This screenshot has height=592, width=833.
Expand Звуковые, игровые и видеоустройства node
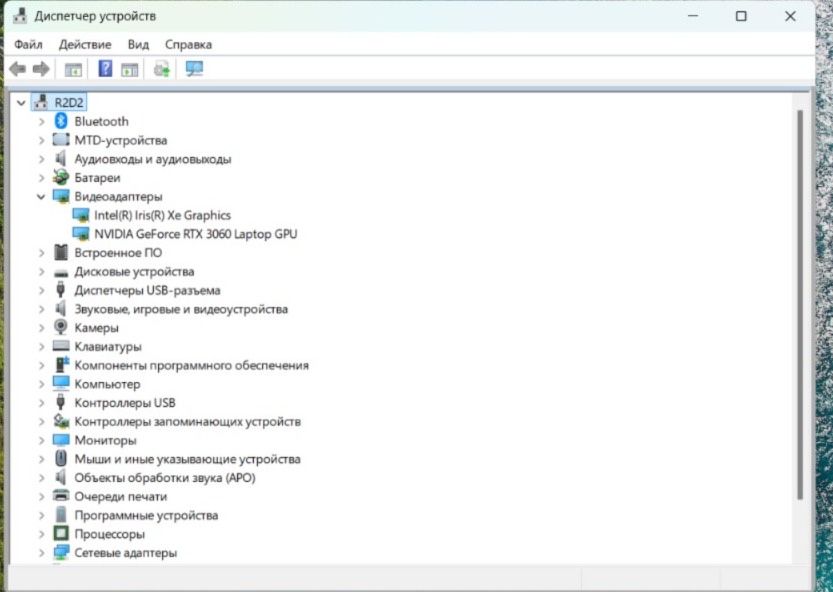pos(41,309)
